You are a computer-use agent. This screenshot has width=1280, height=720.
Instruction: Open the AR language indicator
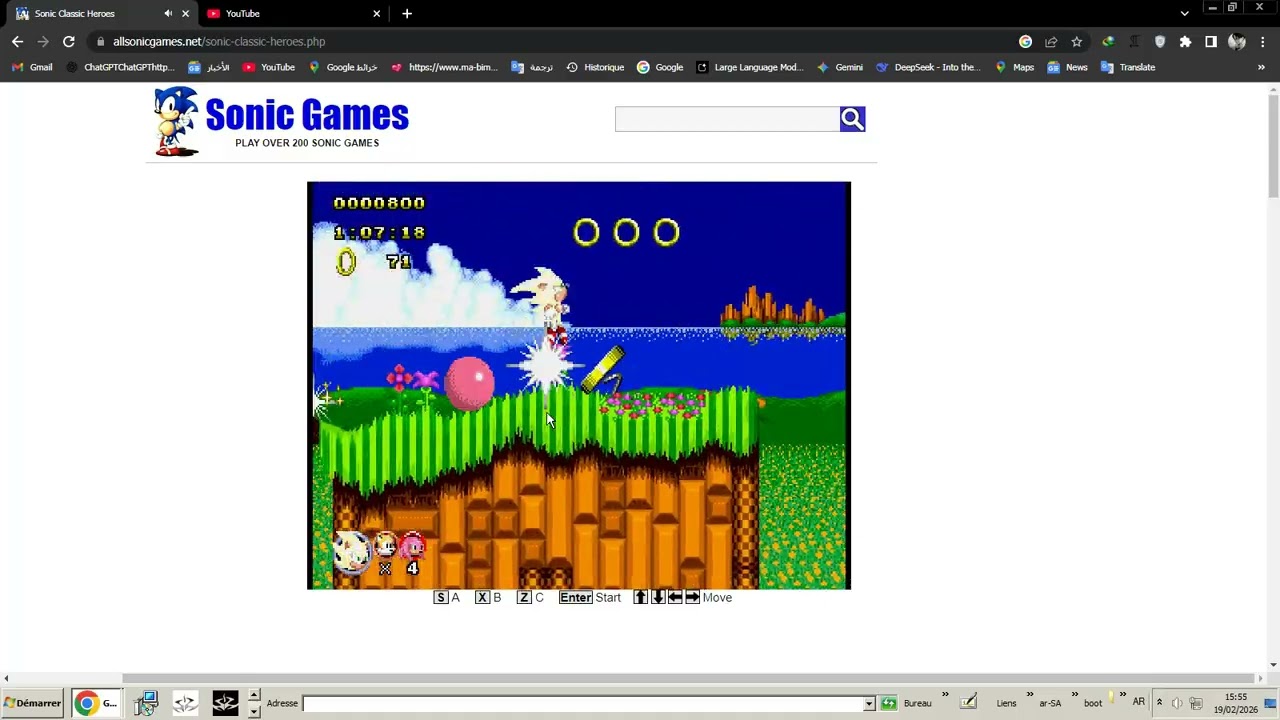1138,702
